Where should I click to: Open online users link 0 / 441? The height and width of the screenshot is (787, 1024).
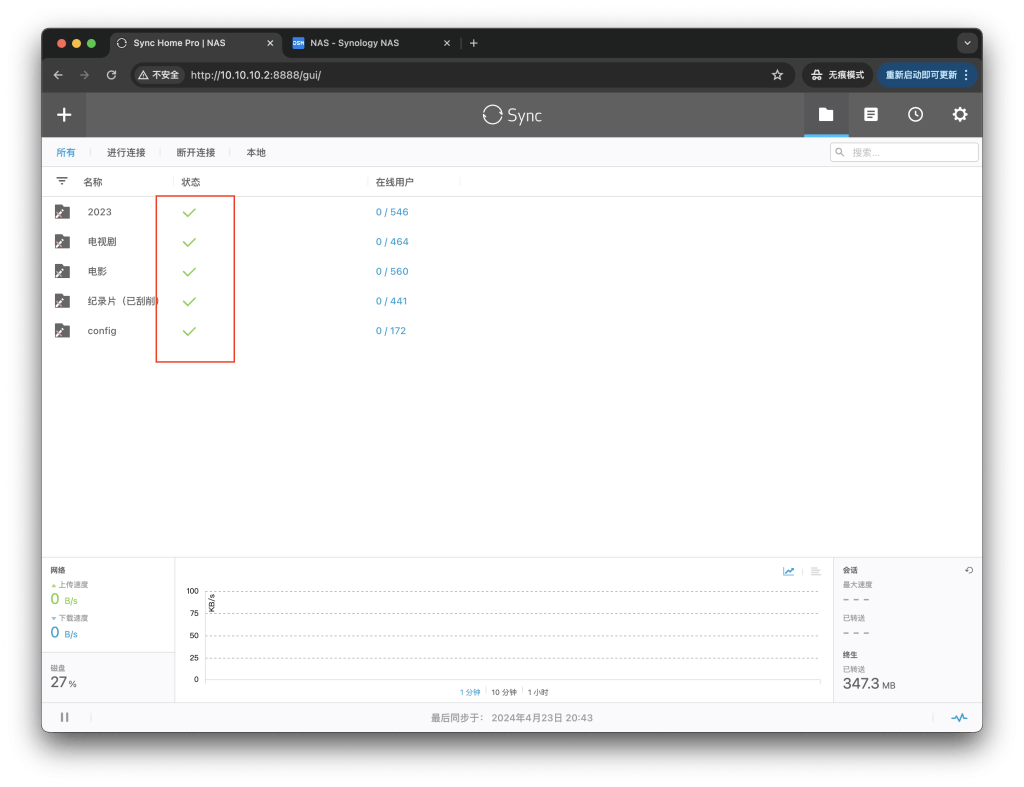tap(391, 301)
